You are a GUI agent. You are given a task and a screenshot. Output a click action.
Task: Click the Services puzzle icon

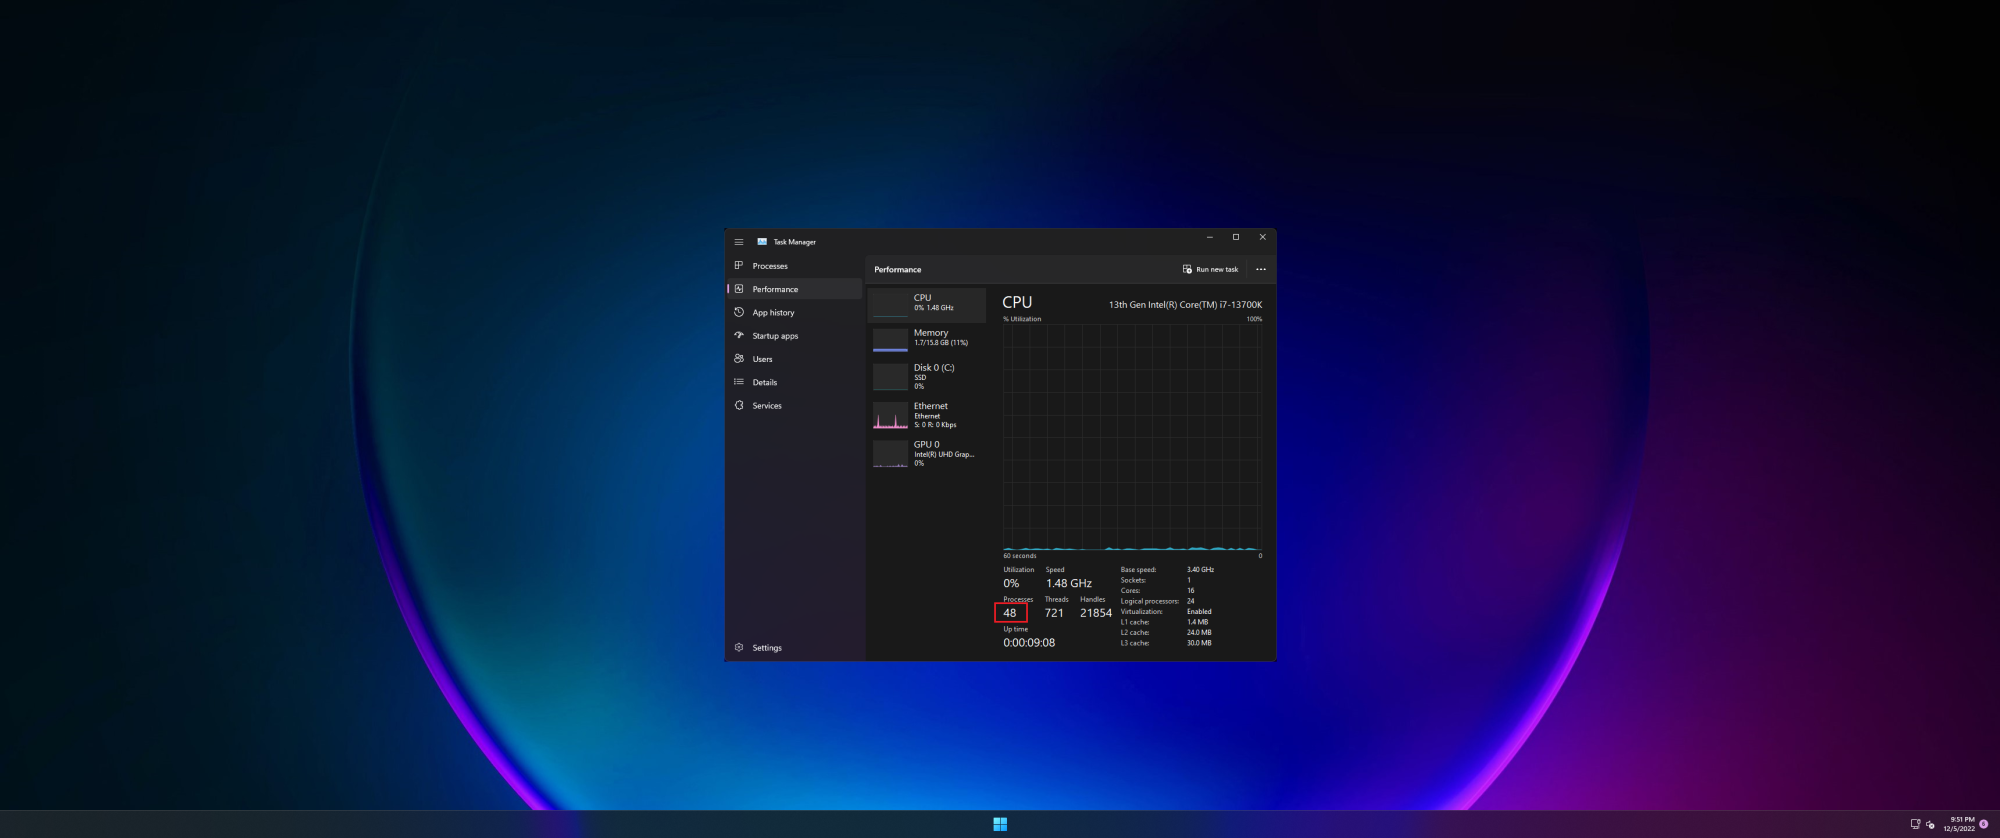pos(739,405)
